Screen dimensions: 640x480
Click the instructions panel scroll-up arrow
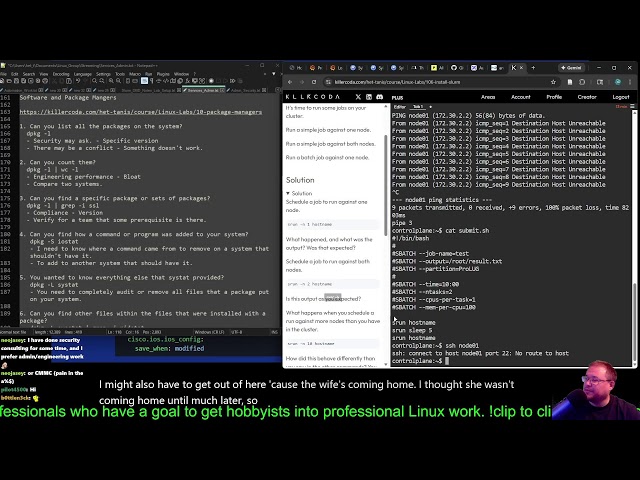click(386, 107)
